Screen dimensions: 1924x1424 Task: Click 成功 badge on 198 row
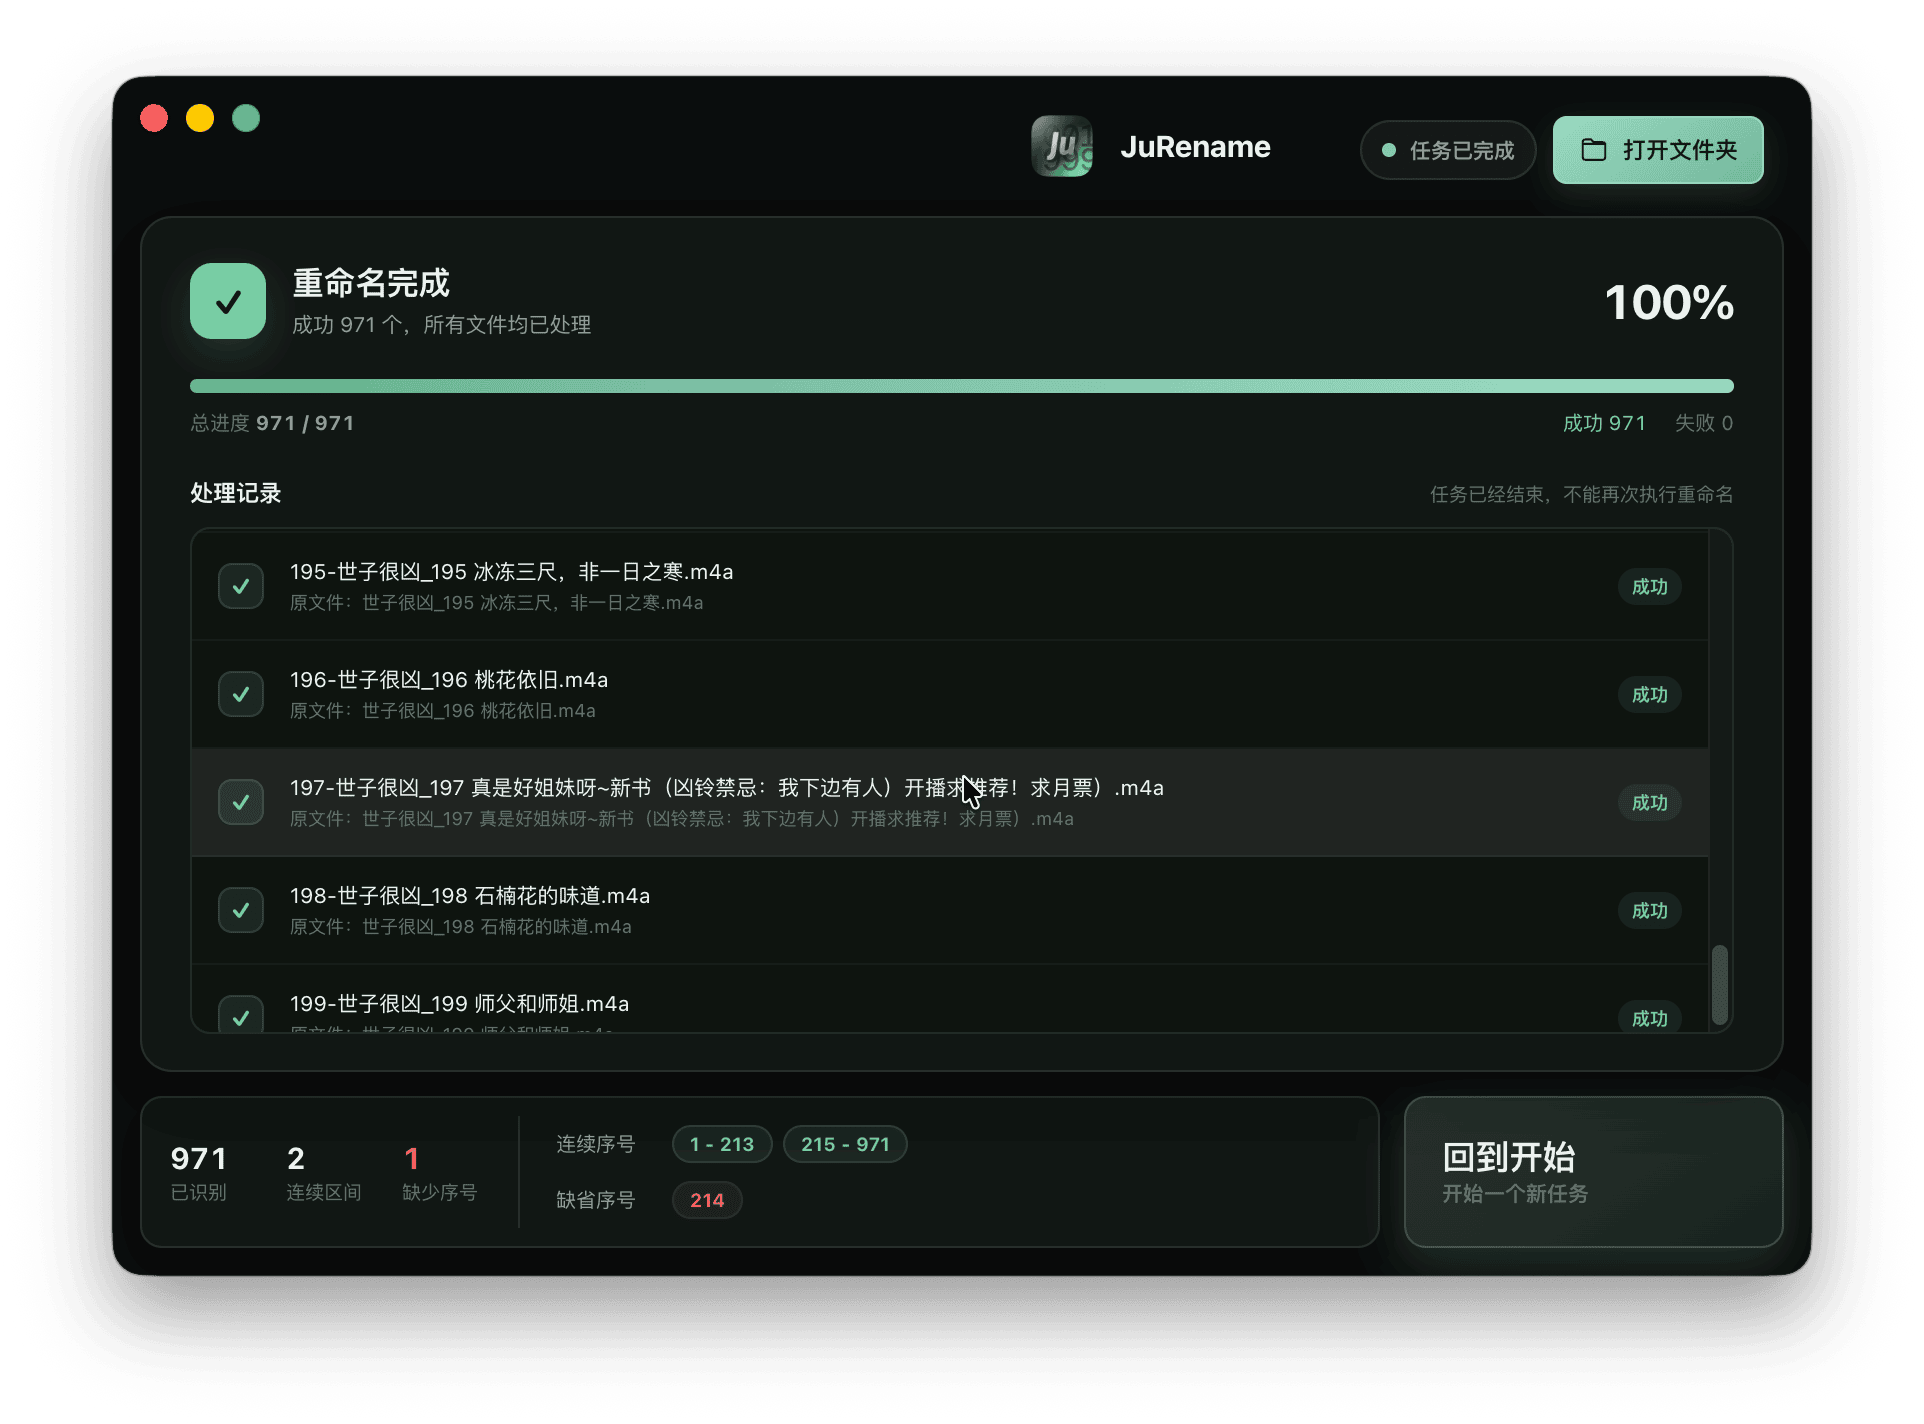click(x=1649, y=911)
